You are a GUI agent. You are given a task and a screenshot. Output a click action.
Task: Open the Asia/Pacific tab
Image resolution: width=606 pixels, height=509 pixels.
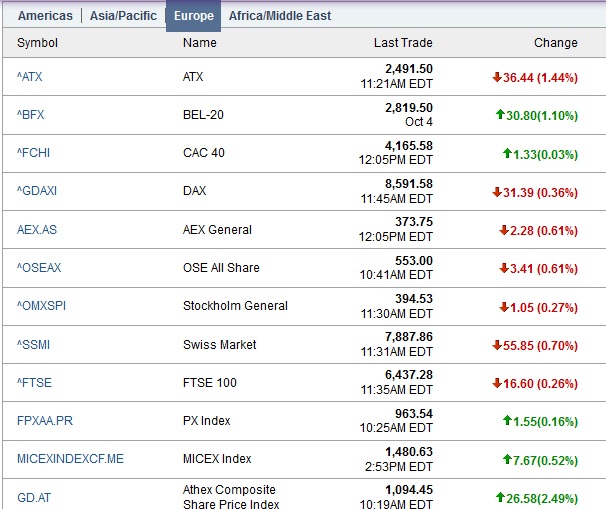tap(122, 16)
